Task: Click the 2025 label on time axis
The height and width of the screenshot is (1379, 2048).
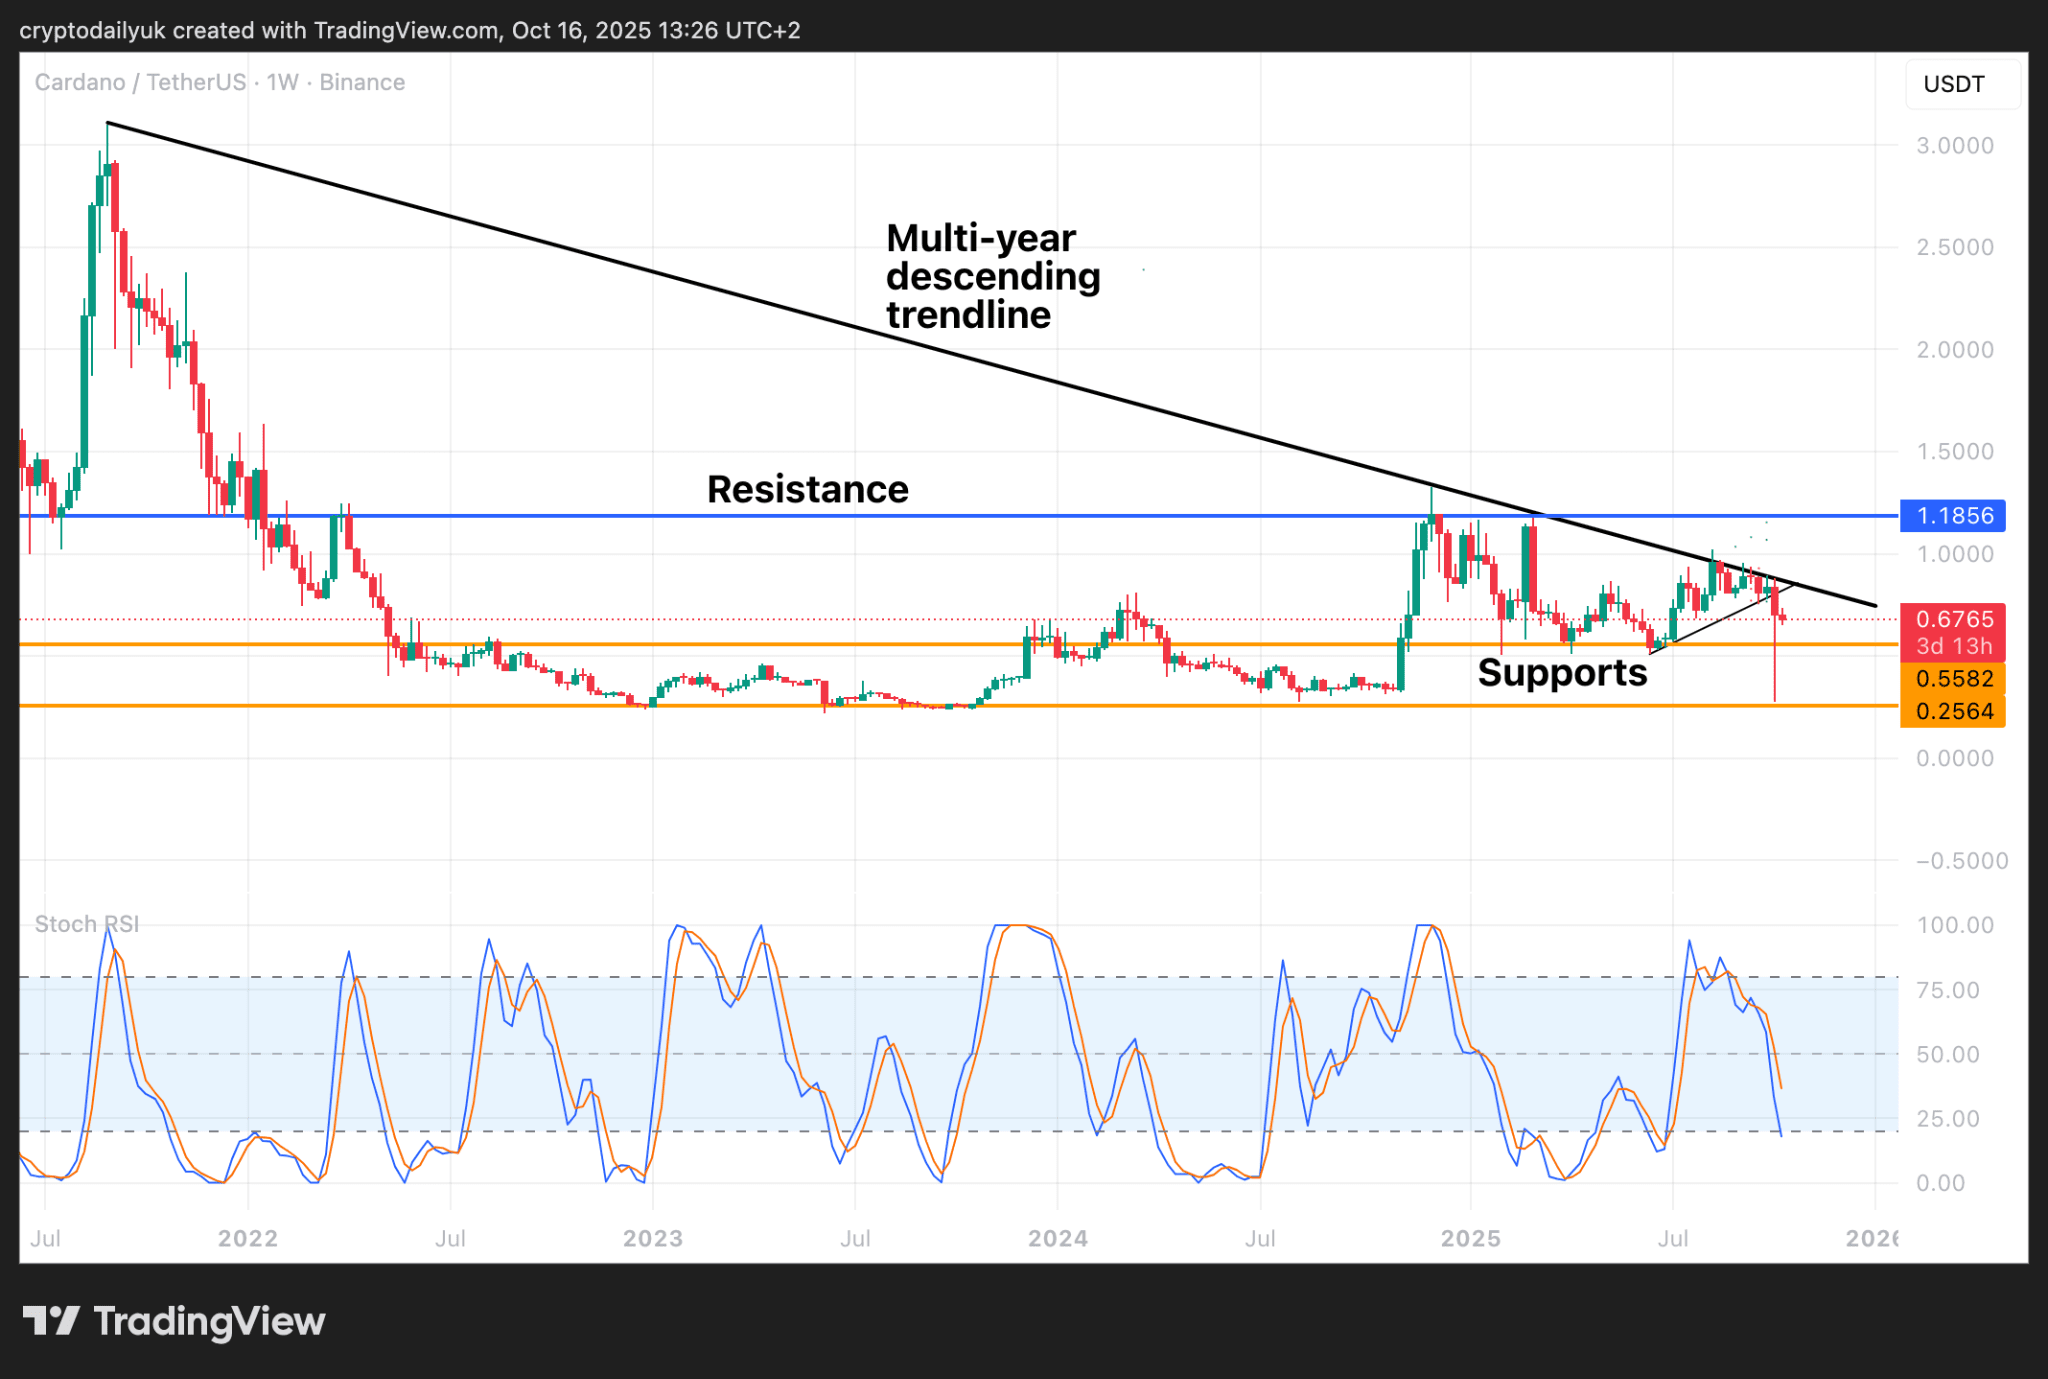Action: point(1470,1239)
